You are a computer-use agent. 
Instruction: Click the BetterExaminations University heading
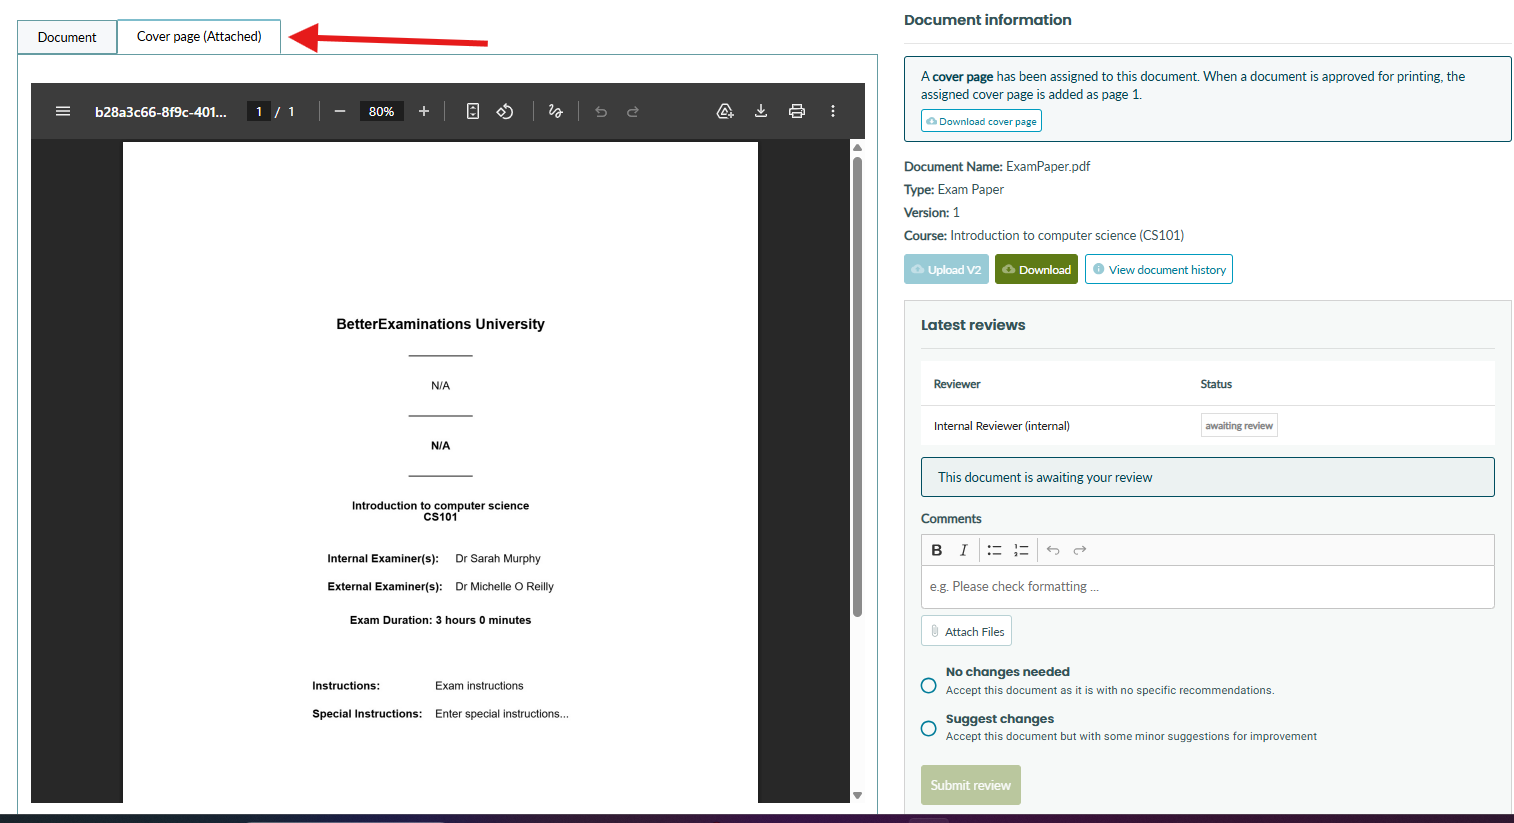tap(440, 324)
